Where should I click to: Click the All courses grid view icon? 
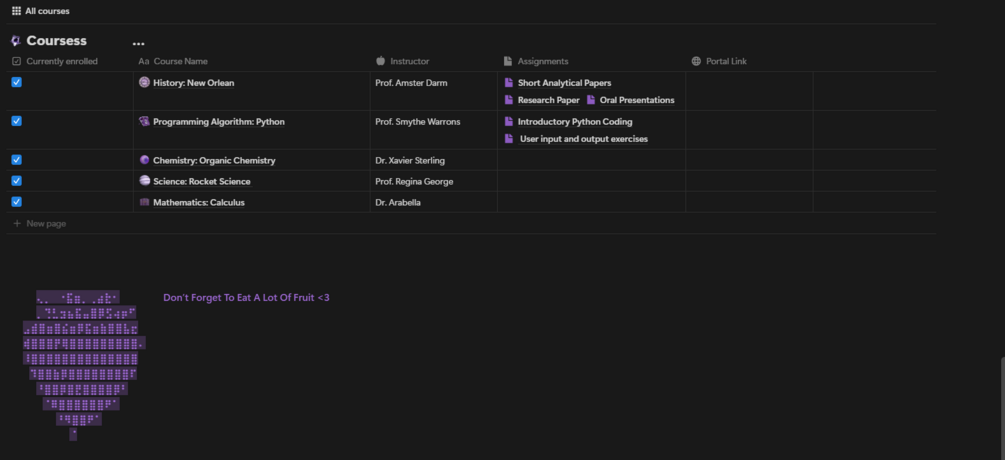pos(16,11)
